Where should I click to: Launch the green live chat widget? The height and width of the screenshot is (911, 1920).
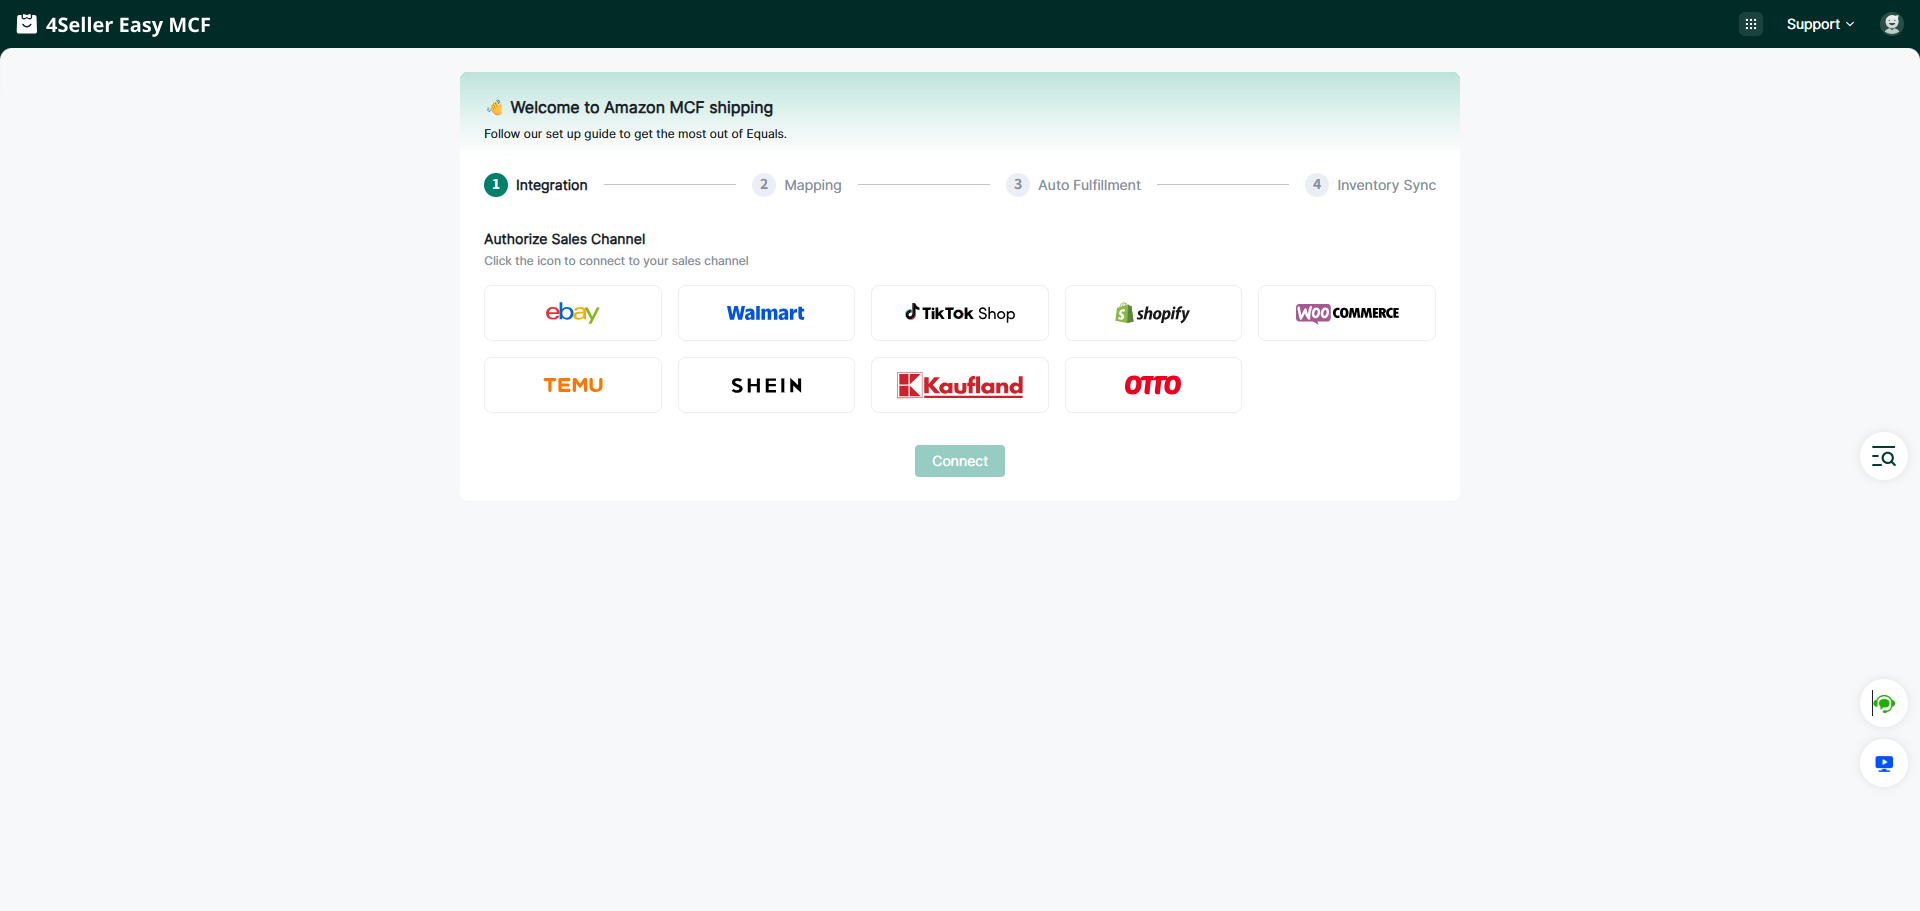pos(1883,704)
